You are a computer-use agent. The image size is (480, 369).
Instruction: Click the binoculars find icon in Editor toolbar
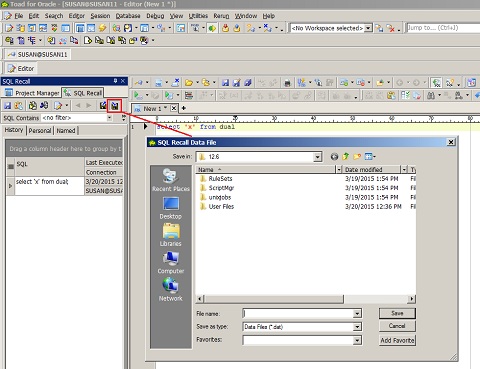tap(431, 96)
